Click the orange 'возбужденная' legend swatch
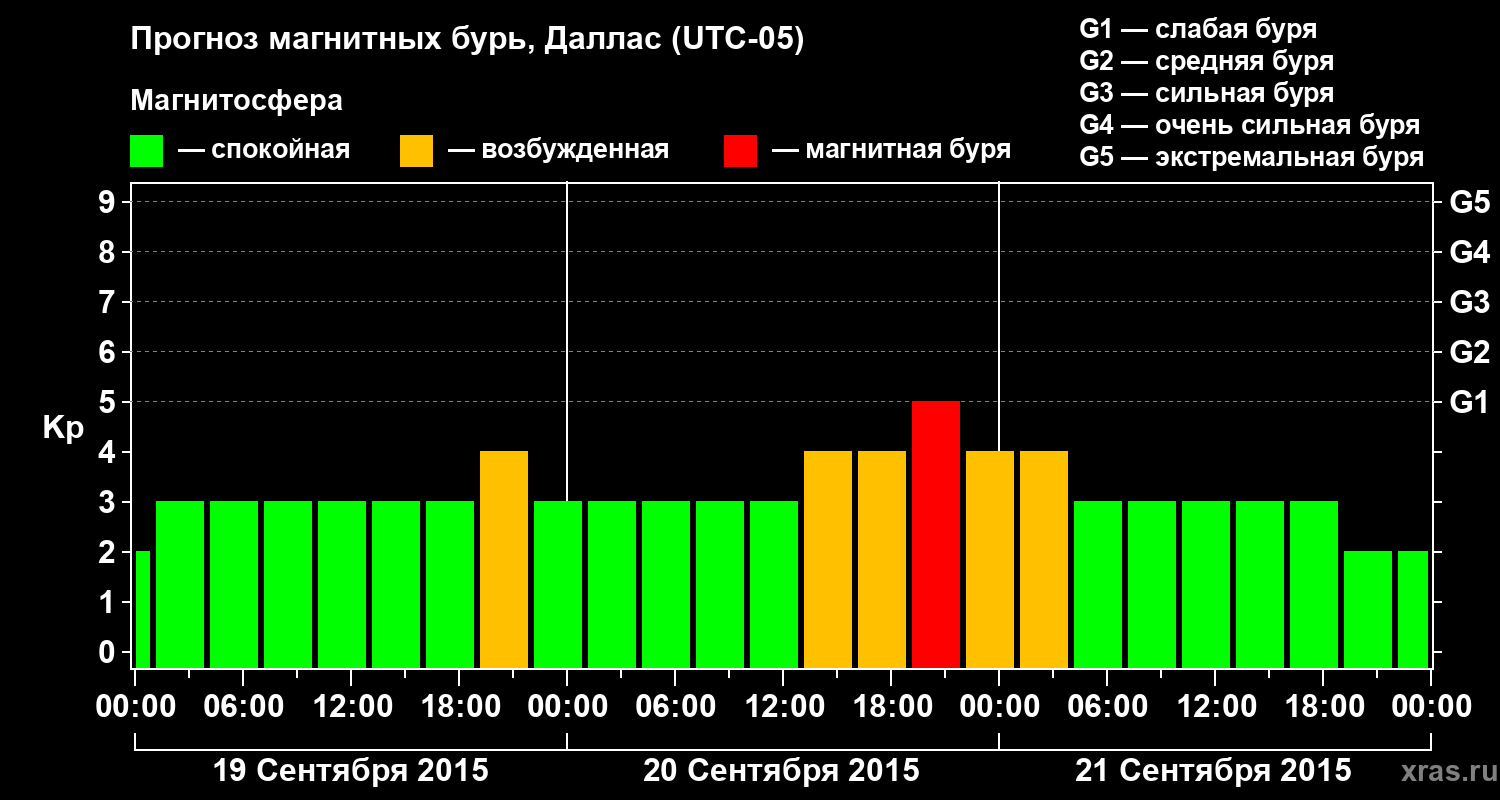 [x=417, y=151]
